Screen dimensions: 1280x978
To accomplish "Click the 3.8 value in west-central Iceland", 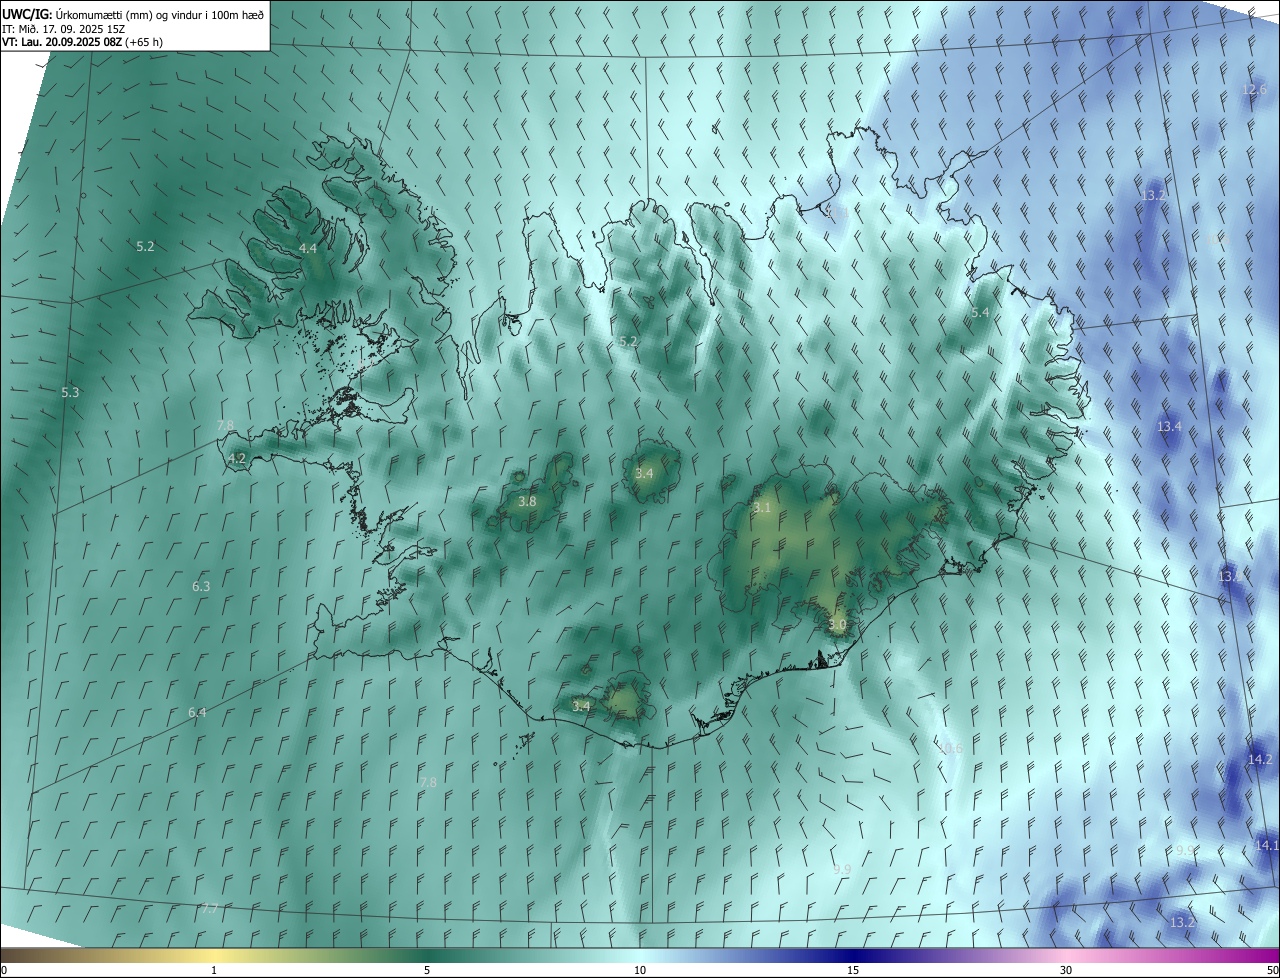I will [528, 502].
